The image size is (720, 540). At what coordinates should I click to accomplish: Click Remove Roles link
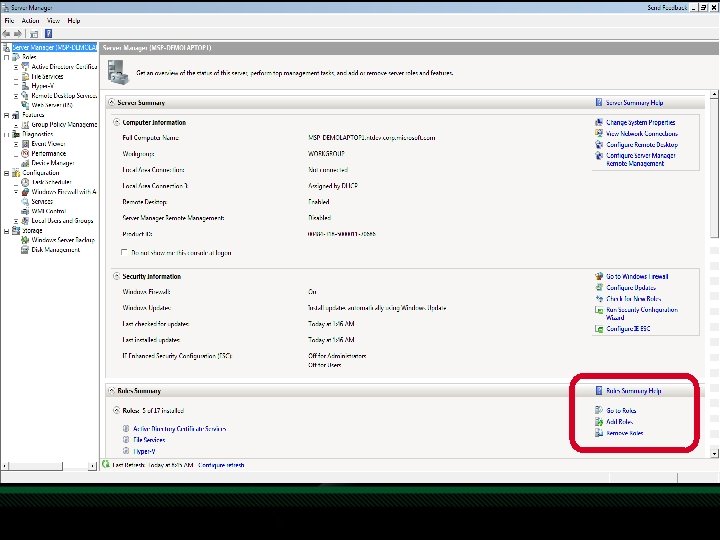tap(624, 433)
